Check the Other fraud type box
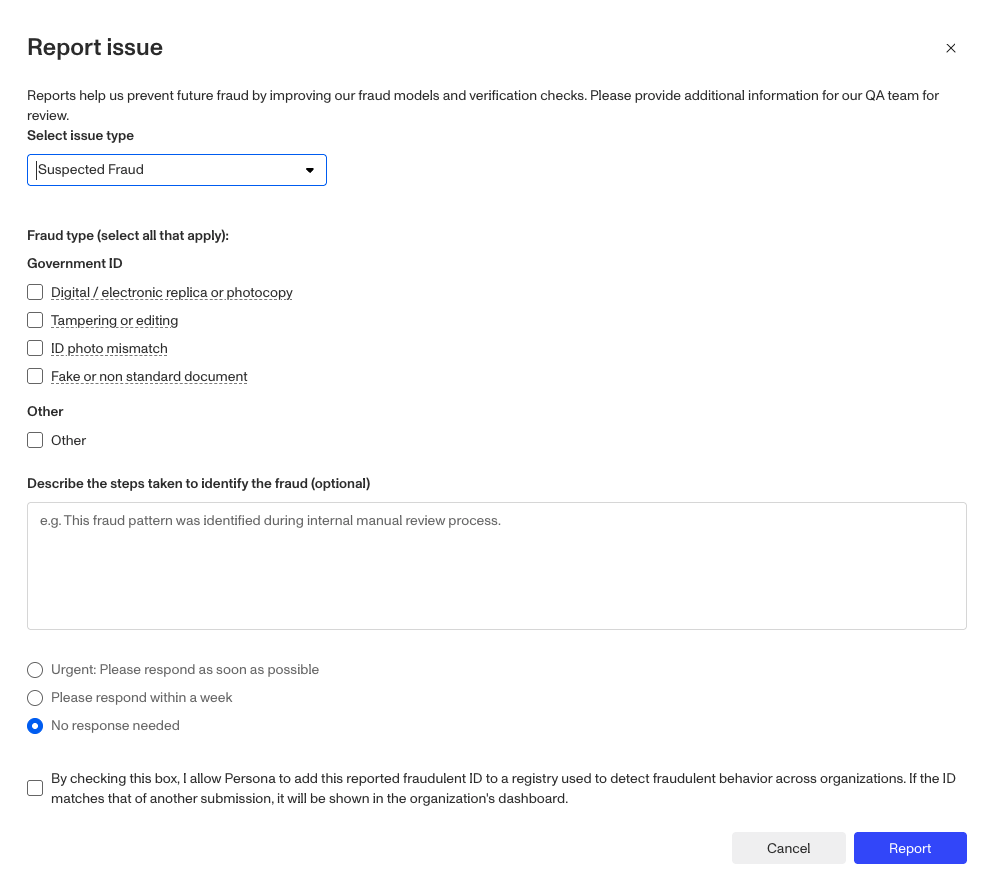1002x889 pixels. tap(35, 440)
